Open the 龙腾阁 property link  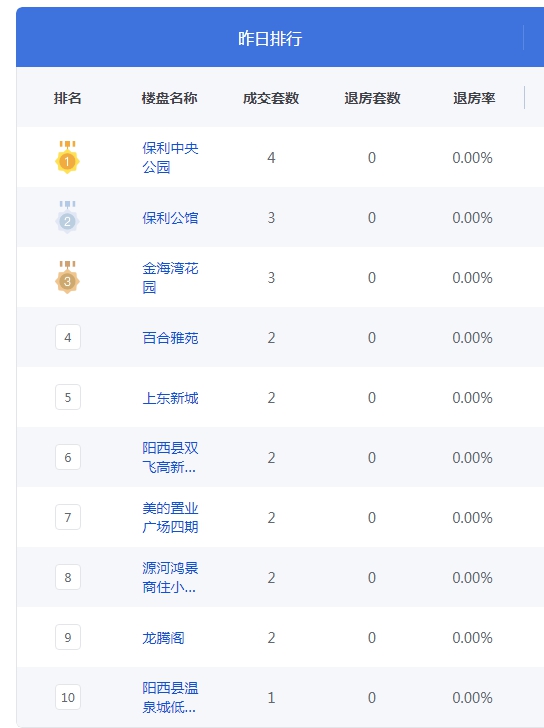point(163,637)
